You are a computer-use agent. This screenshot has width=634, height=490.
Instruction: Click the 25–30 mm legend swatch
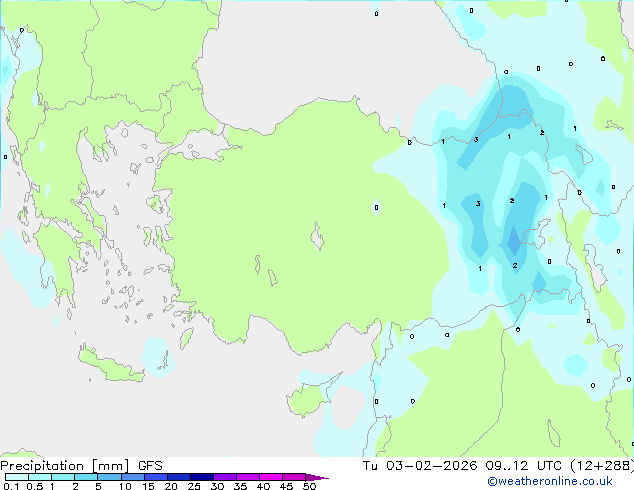201,477
